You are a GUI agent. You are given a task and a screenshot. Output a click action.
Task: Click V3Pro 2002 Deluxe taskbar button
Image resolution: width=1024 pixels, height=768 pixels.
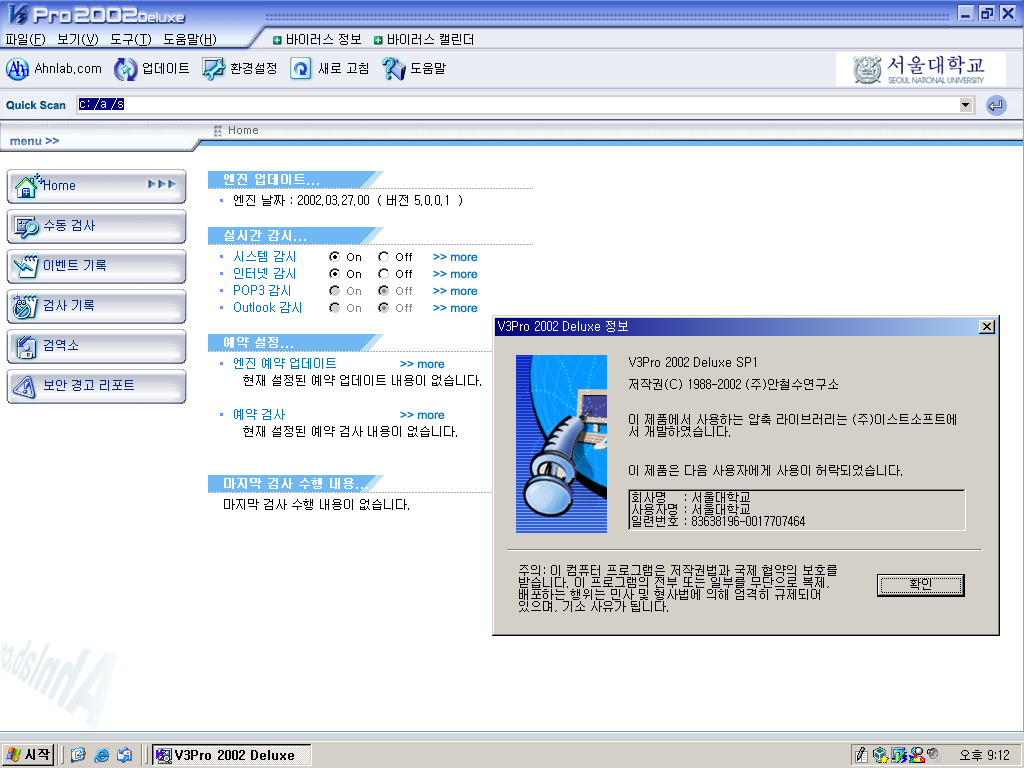tap(232, 755)
